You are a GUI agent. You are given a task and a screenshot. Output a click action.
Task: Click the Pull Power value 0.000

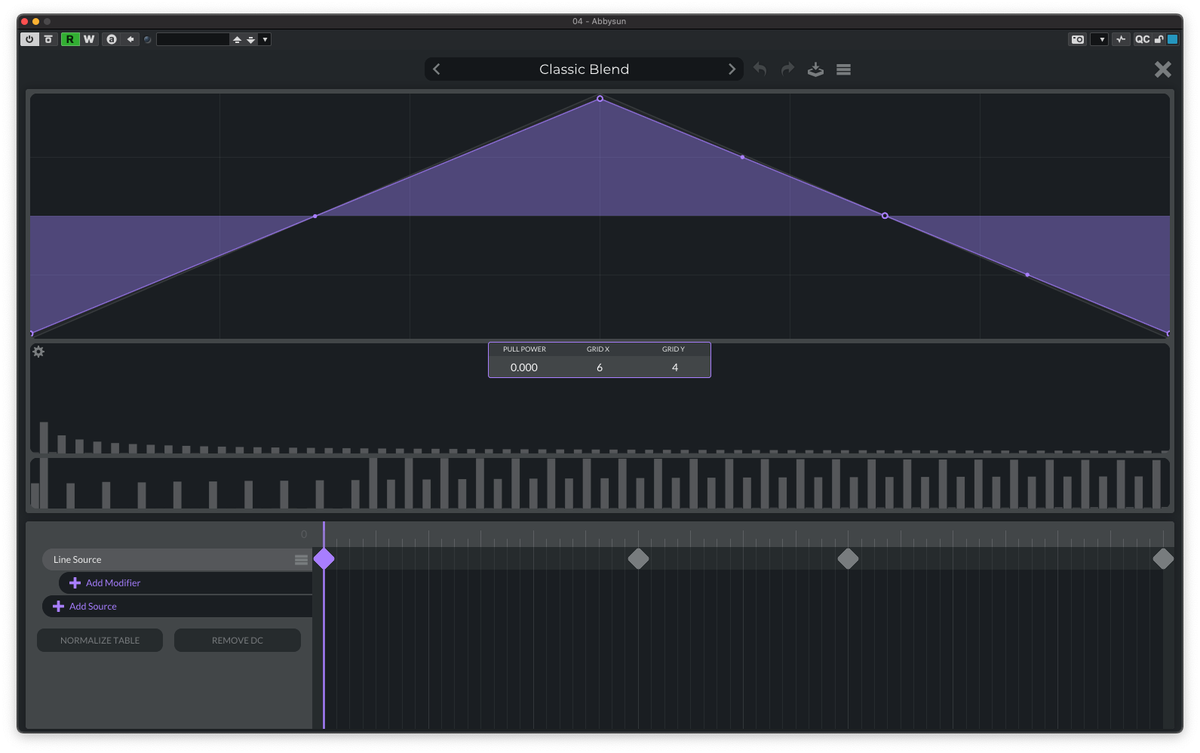(524, 367)
